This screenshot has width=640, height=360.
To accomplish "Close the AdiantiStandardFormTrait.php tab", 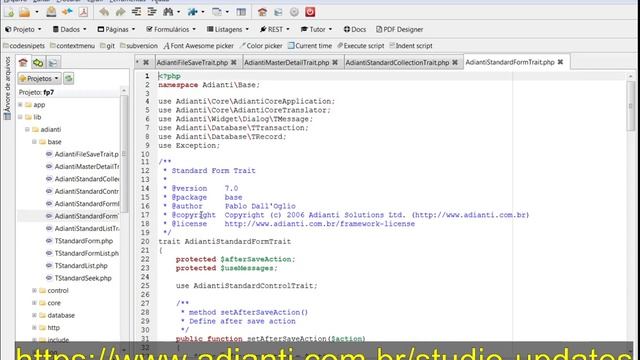I will point(560,62).
